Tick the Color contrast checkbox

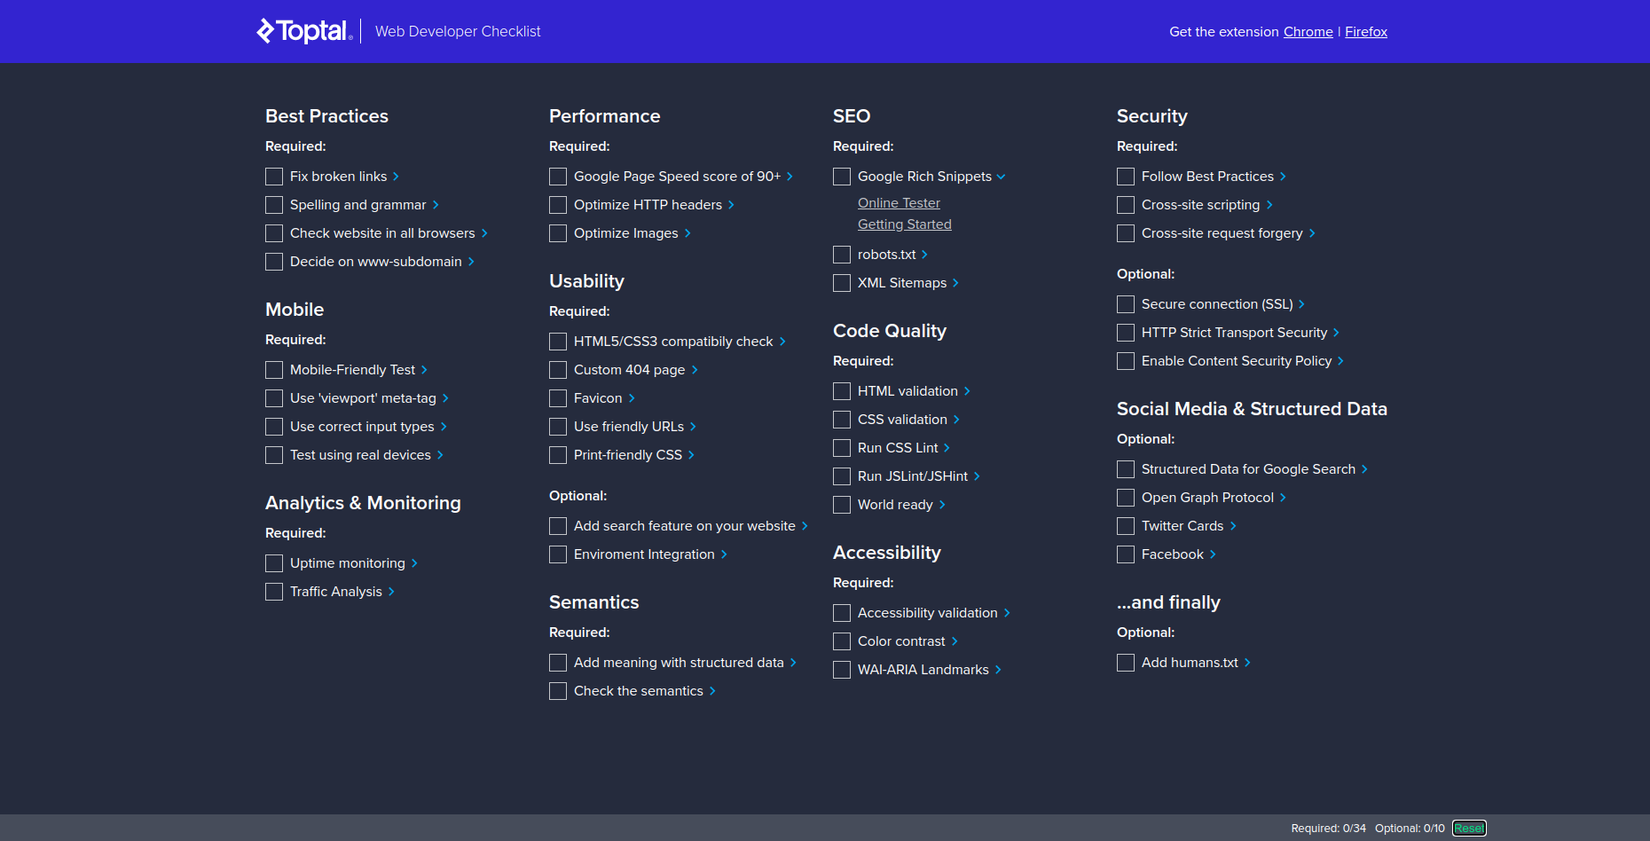tap(842, 642)
